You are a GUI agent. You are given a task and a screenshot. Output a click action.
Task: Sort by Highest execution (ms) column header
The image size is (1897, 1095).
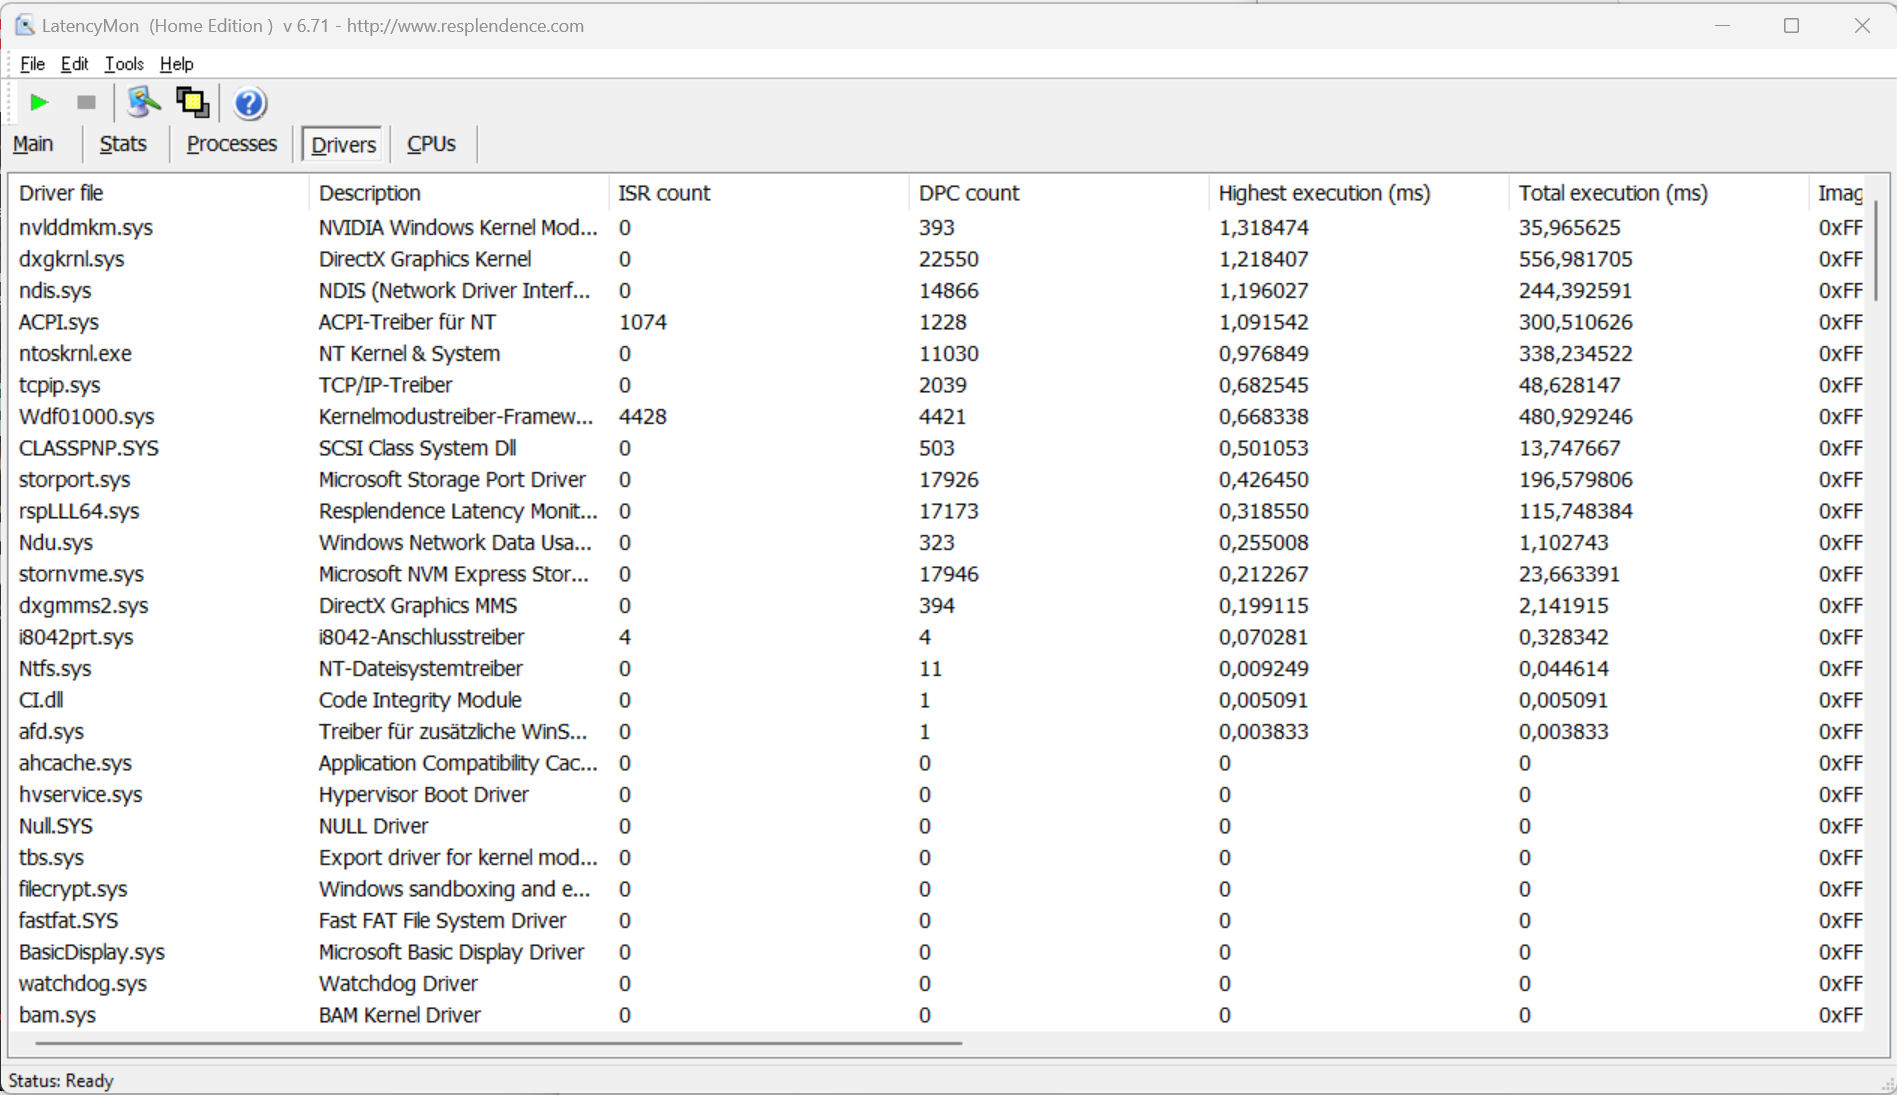click(1323, 193)
